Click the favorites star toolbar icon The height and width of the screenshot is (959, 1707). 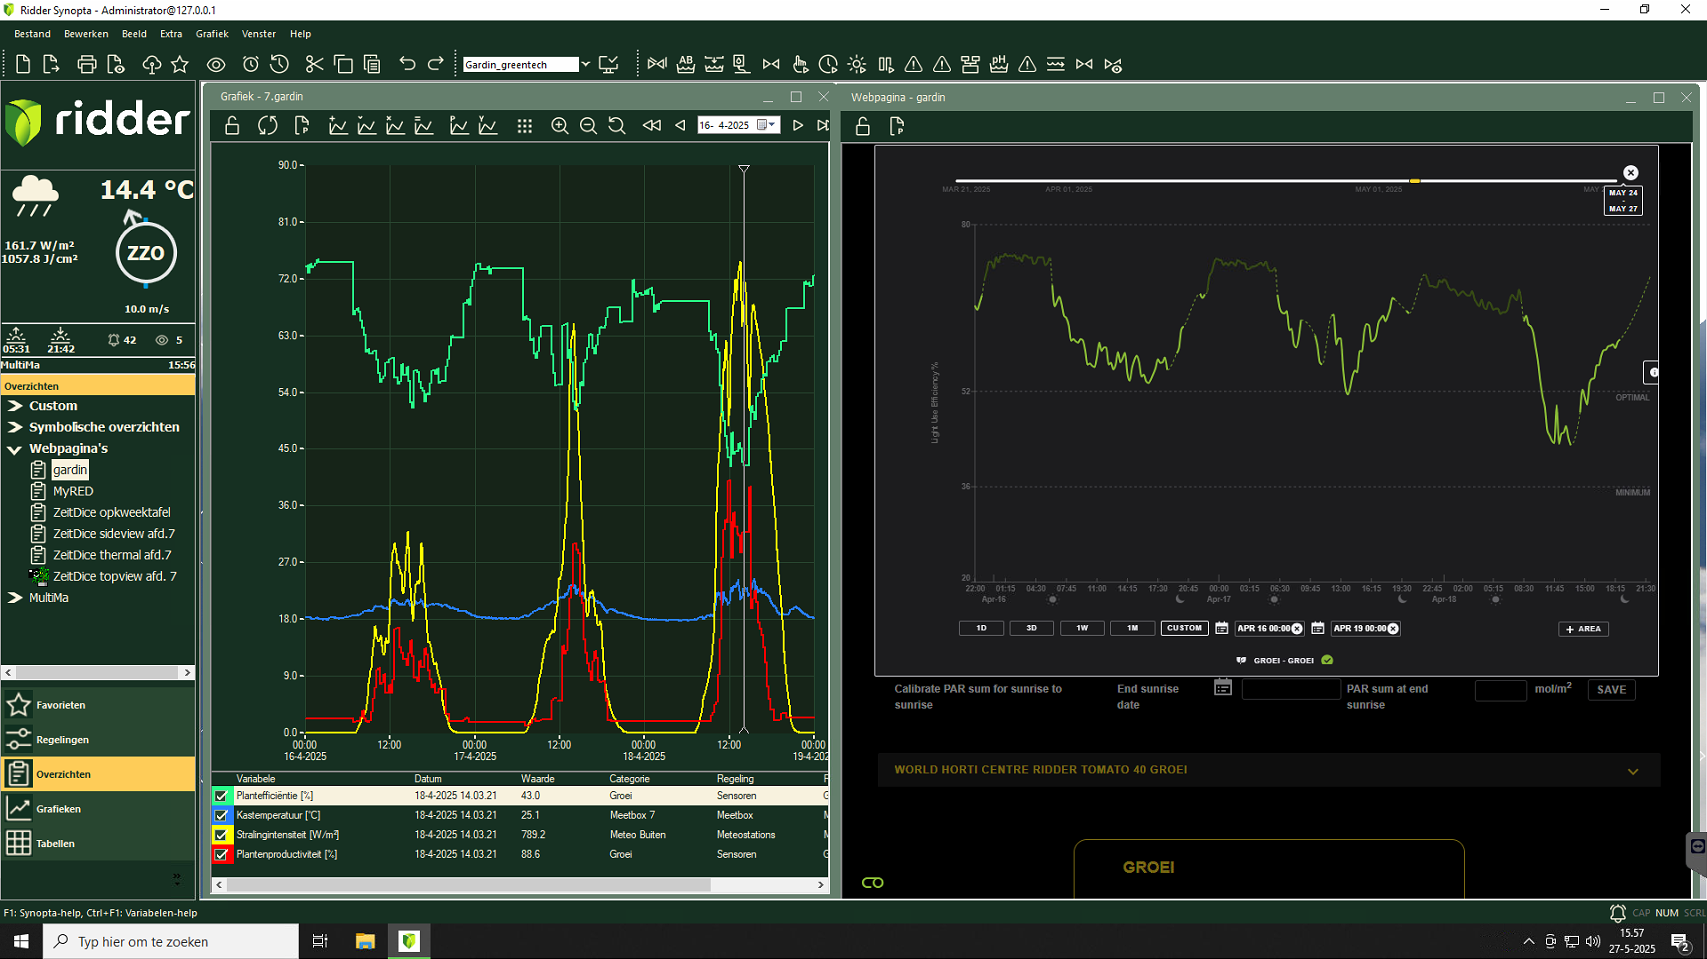pos(180,65)
